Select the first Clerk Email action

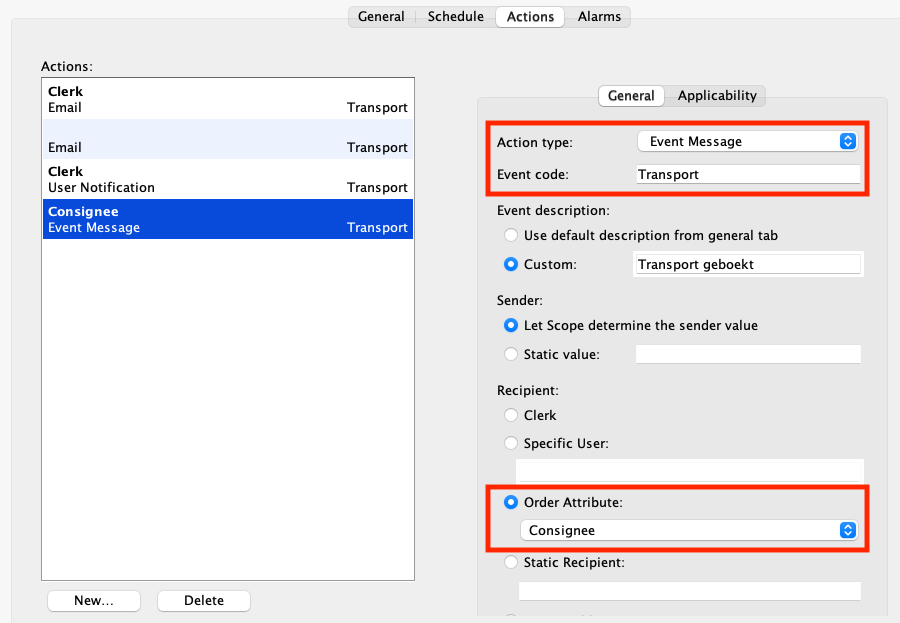[x=227, y=100]
